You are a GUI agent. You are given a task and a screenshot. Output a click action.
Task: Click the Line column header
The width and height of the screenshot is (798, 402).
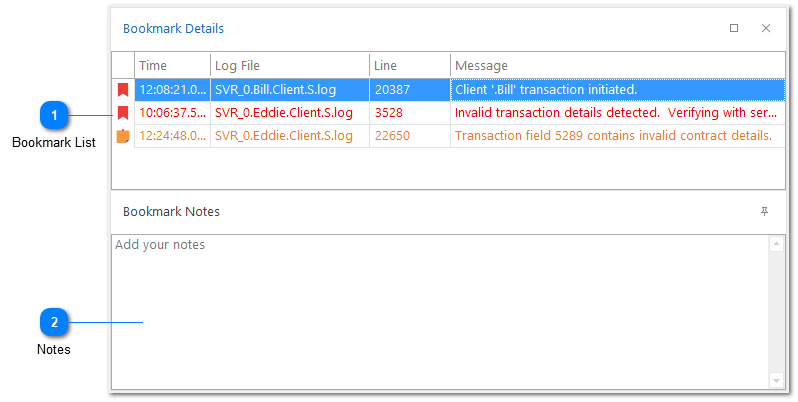click(409, 66)
